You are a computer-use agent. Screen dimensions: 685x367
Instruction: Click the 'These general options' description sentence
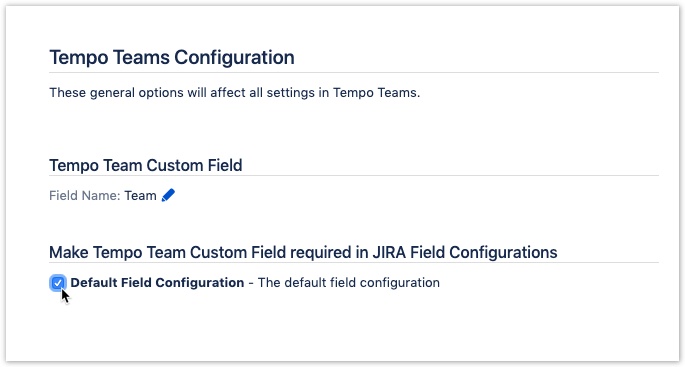(x=235, y=93)
